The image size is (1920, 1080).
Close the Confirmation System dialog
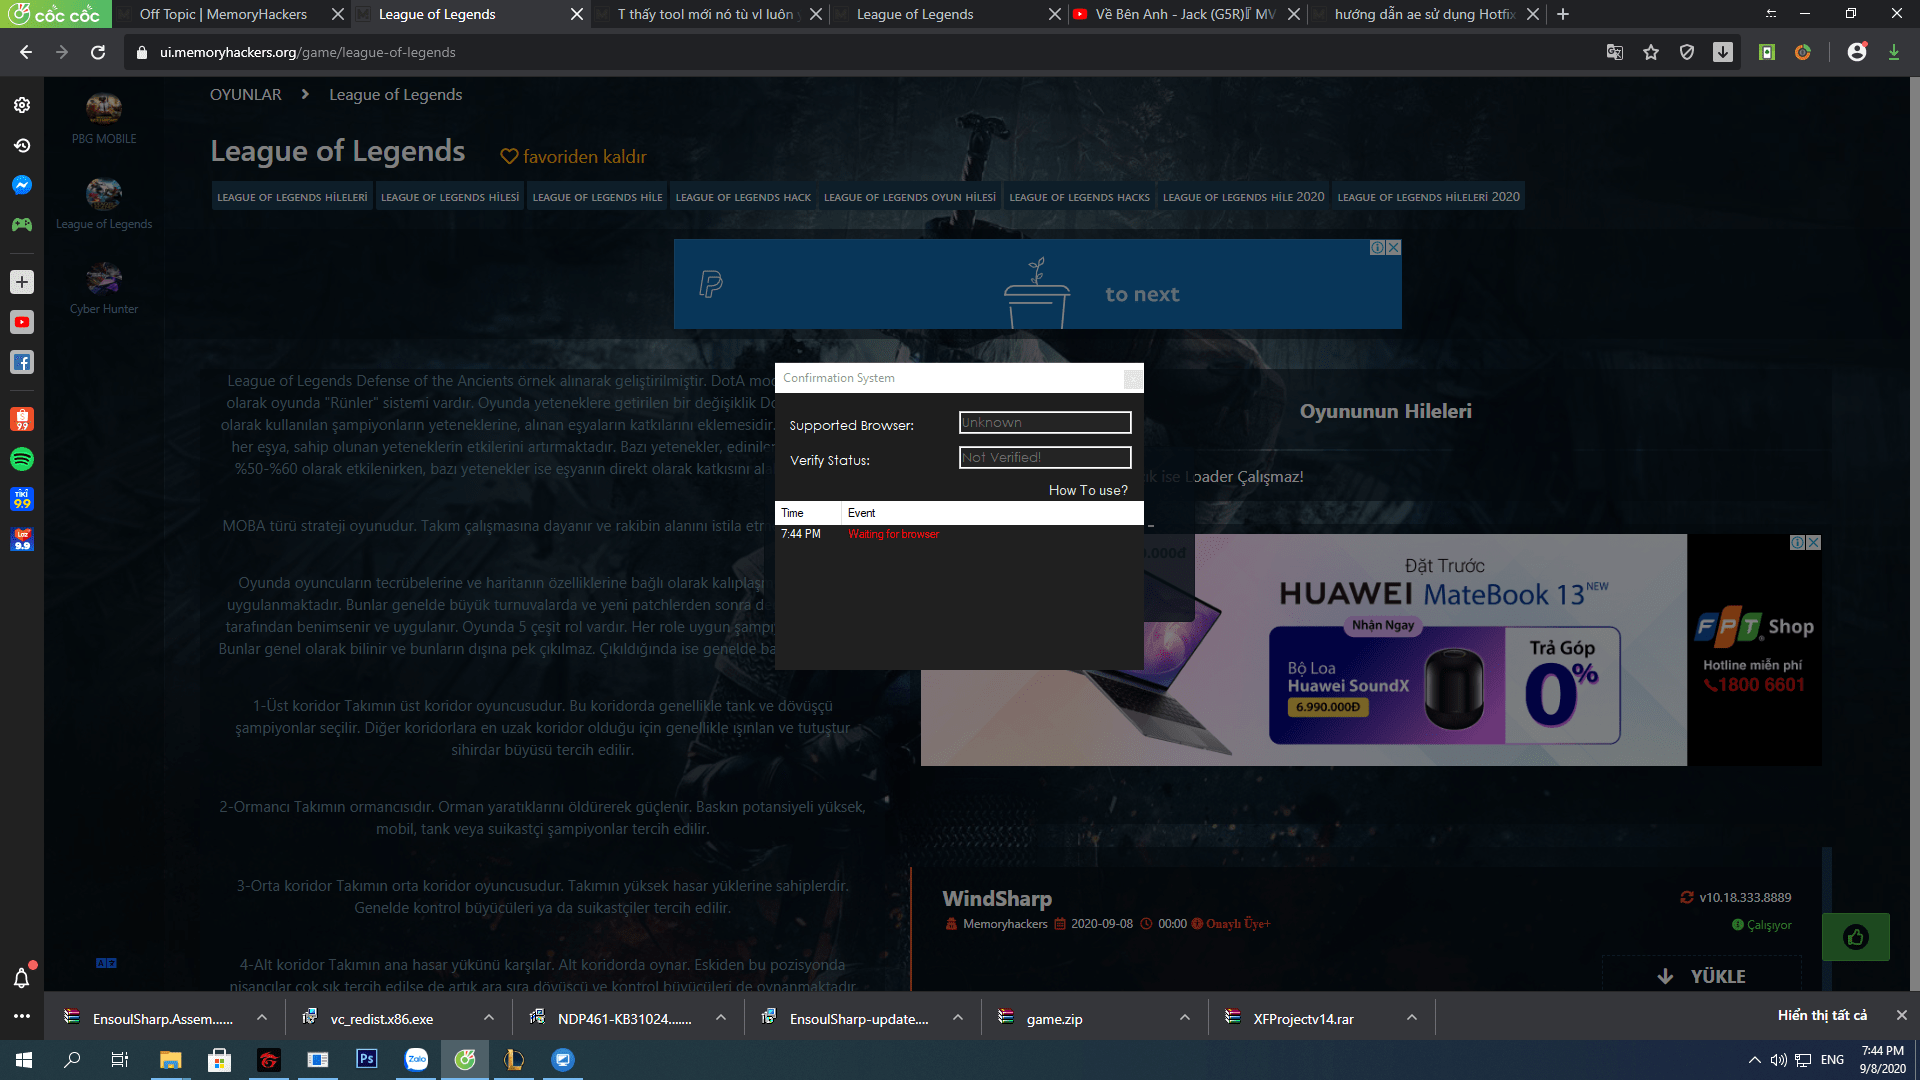point(1133,378)
